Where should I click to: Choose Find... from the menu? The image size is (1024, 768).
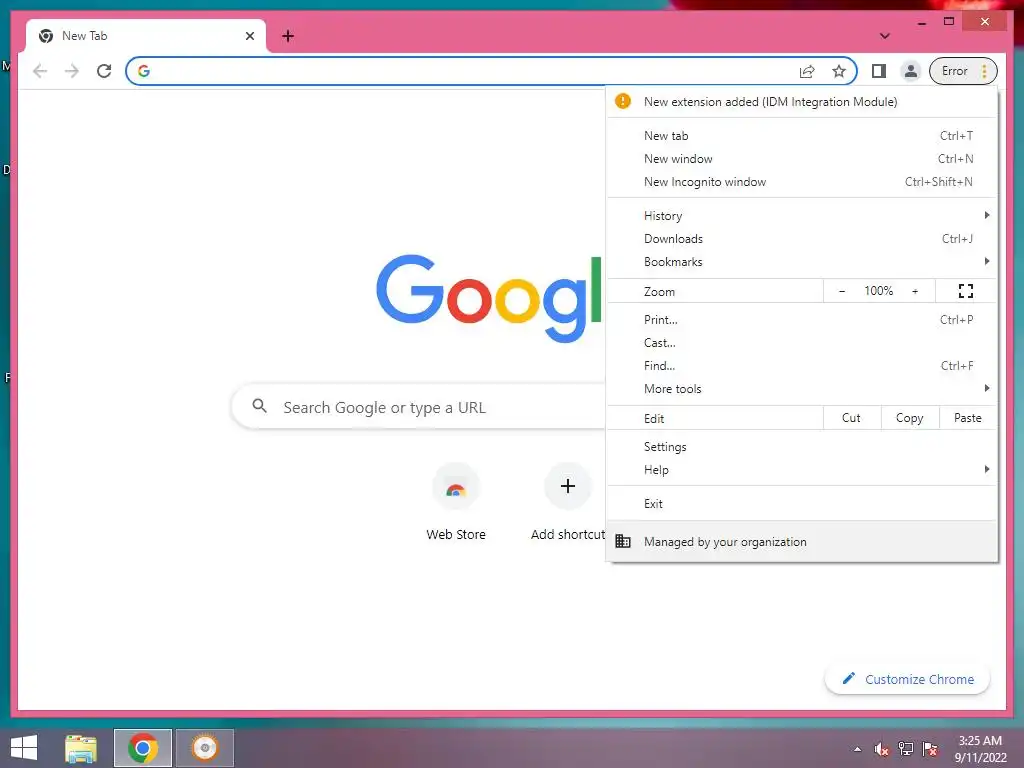pos(802,366)
